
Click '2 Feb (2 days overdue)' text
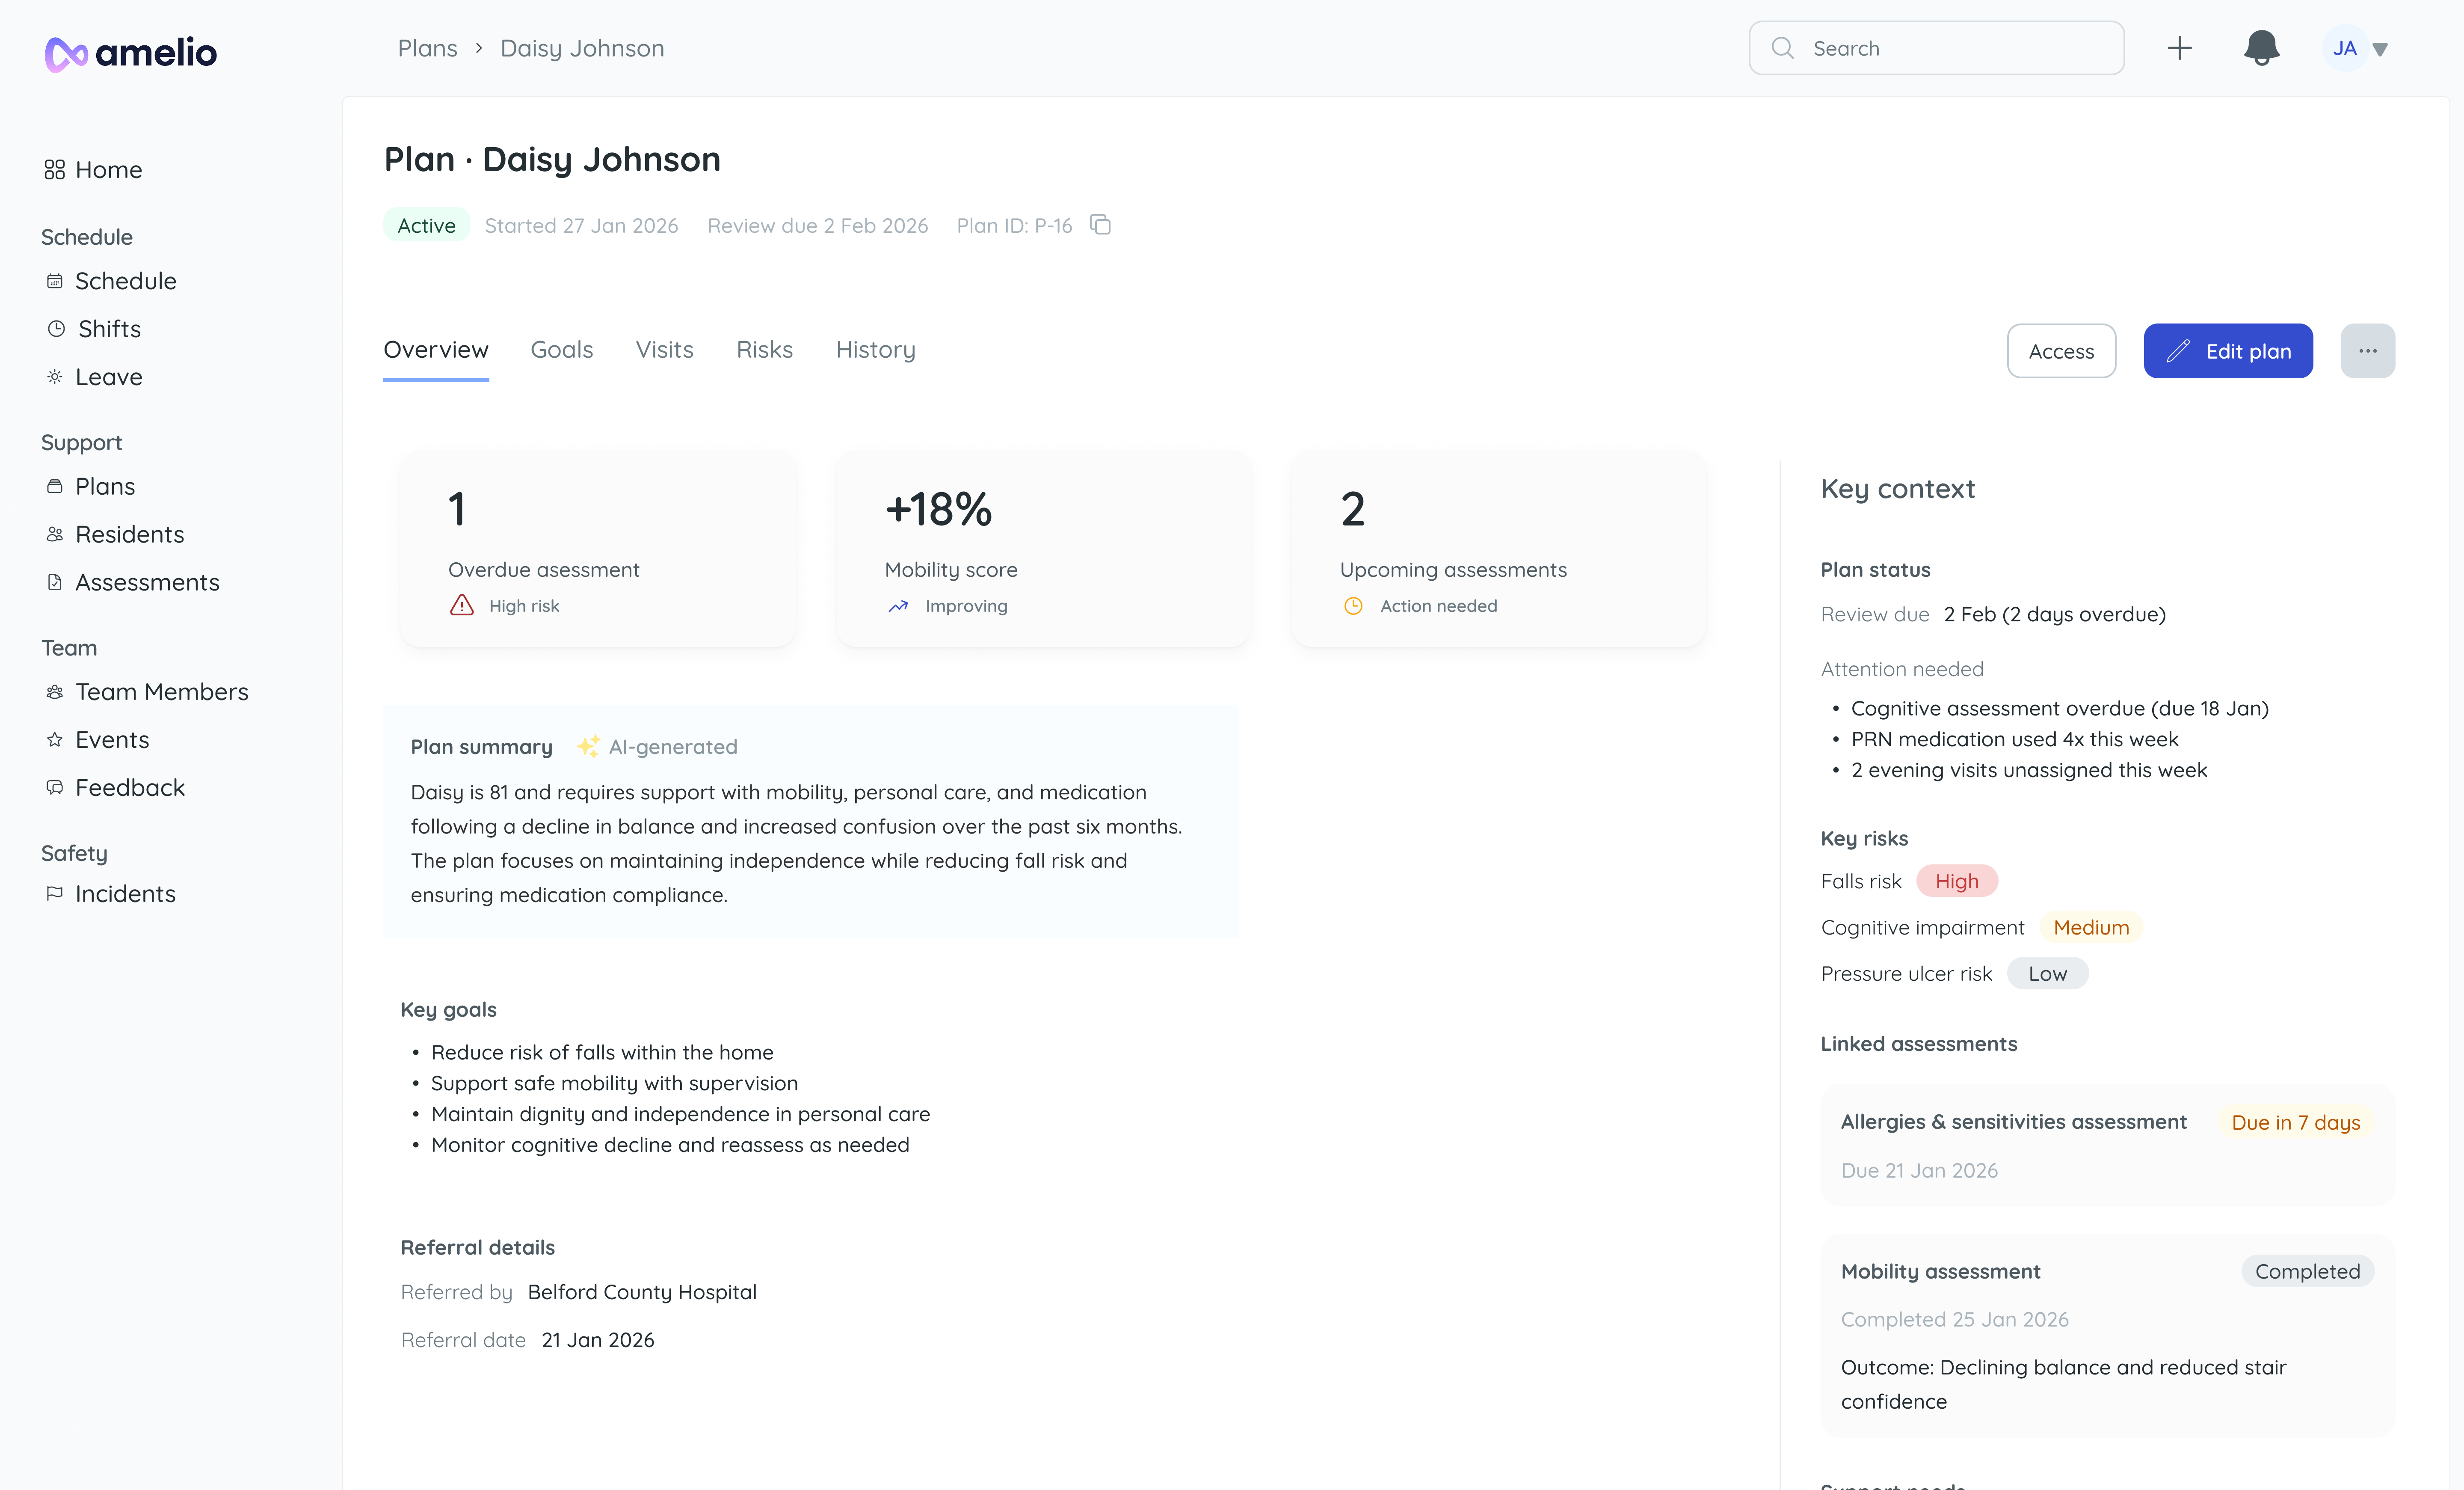2054,614
